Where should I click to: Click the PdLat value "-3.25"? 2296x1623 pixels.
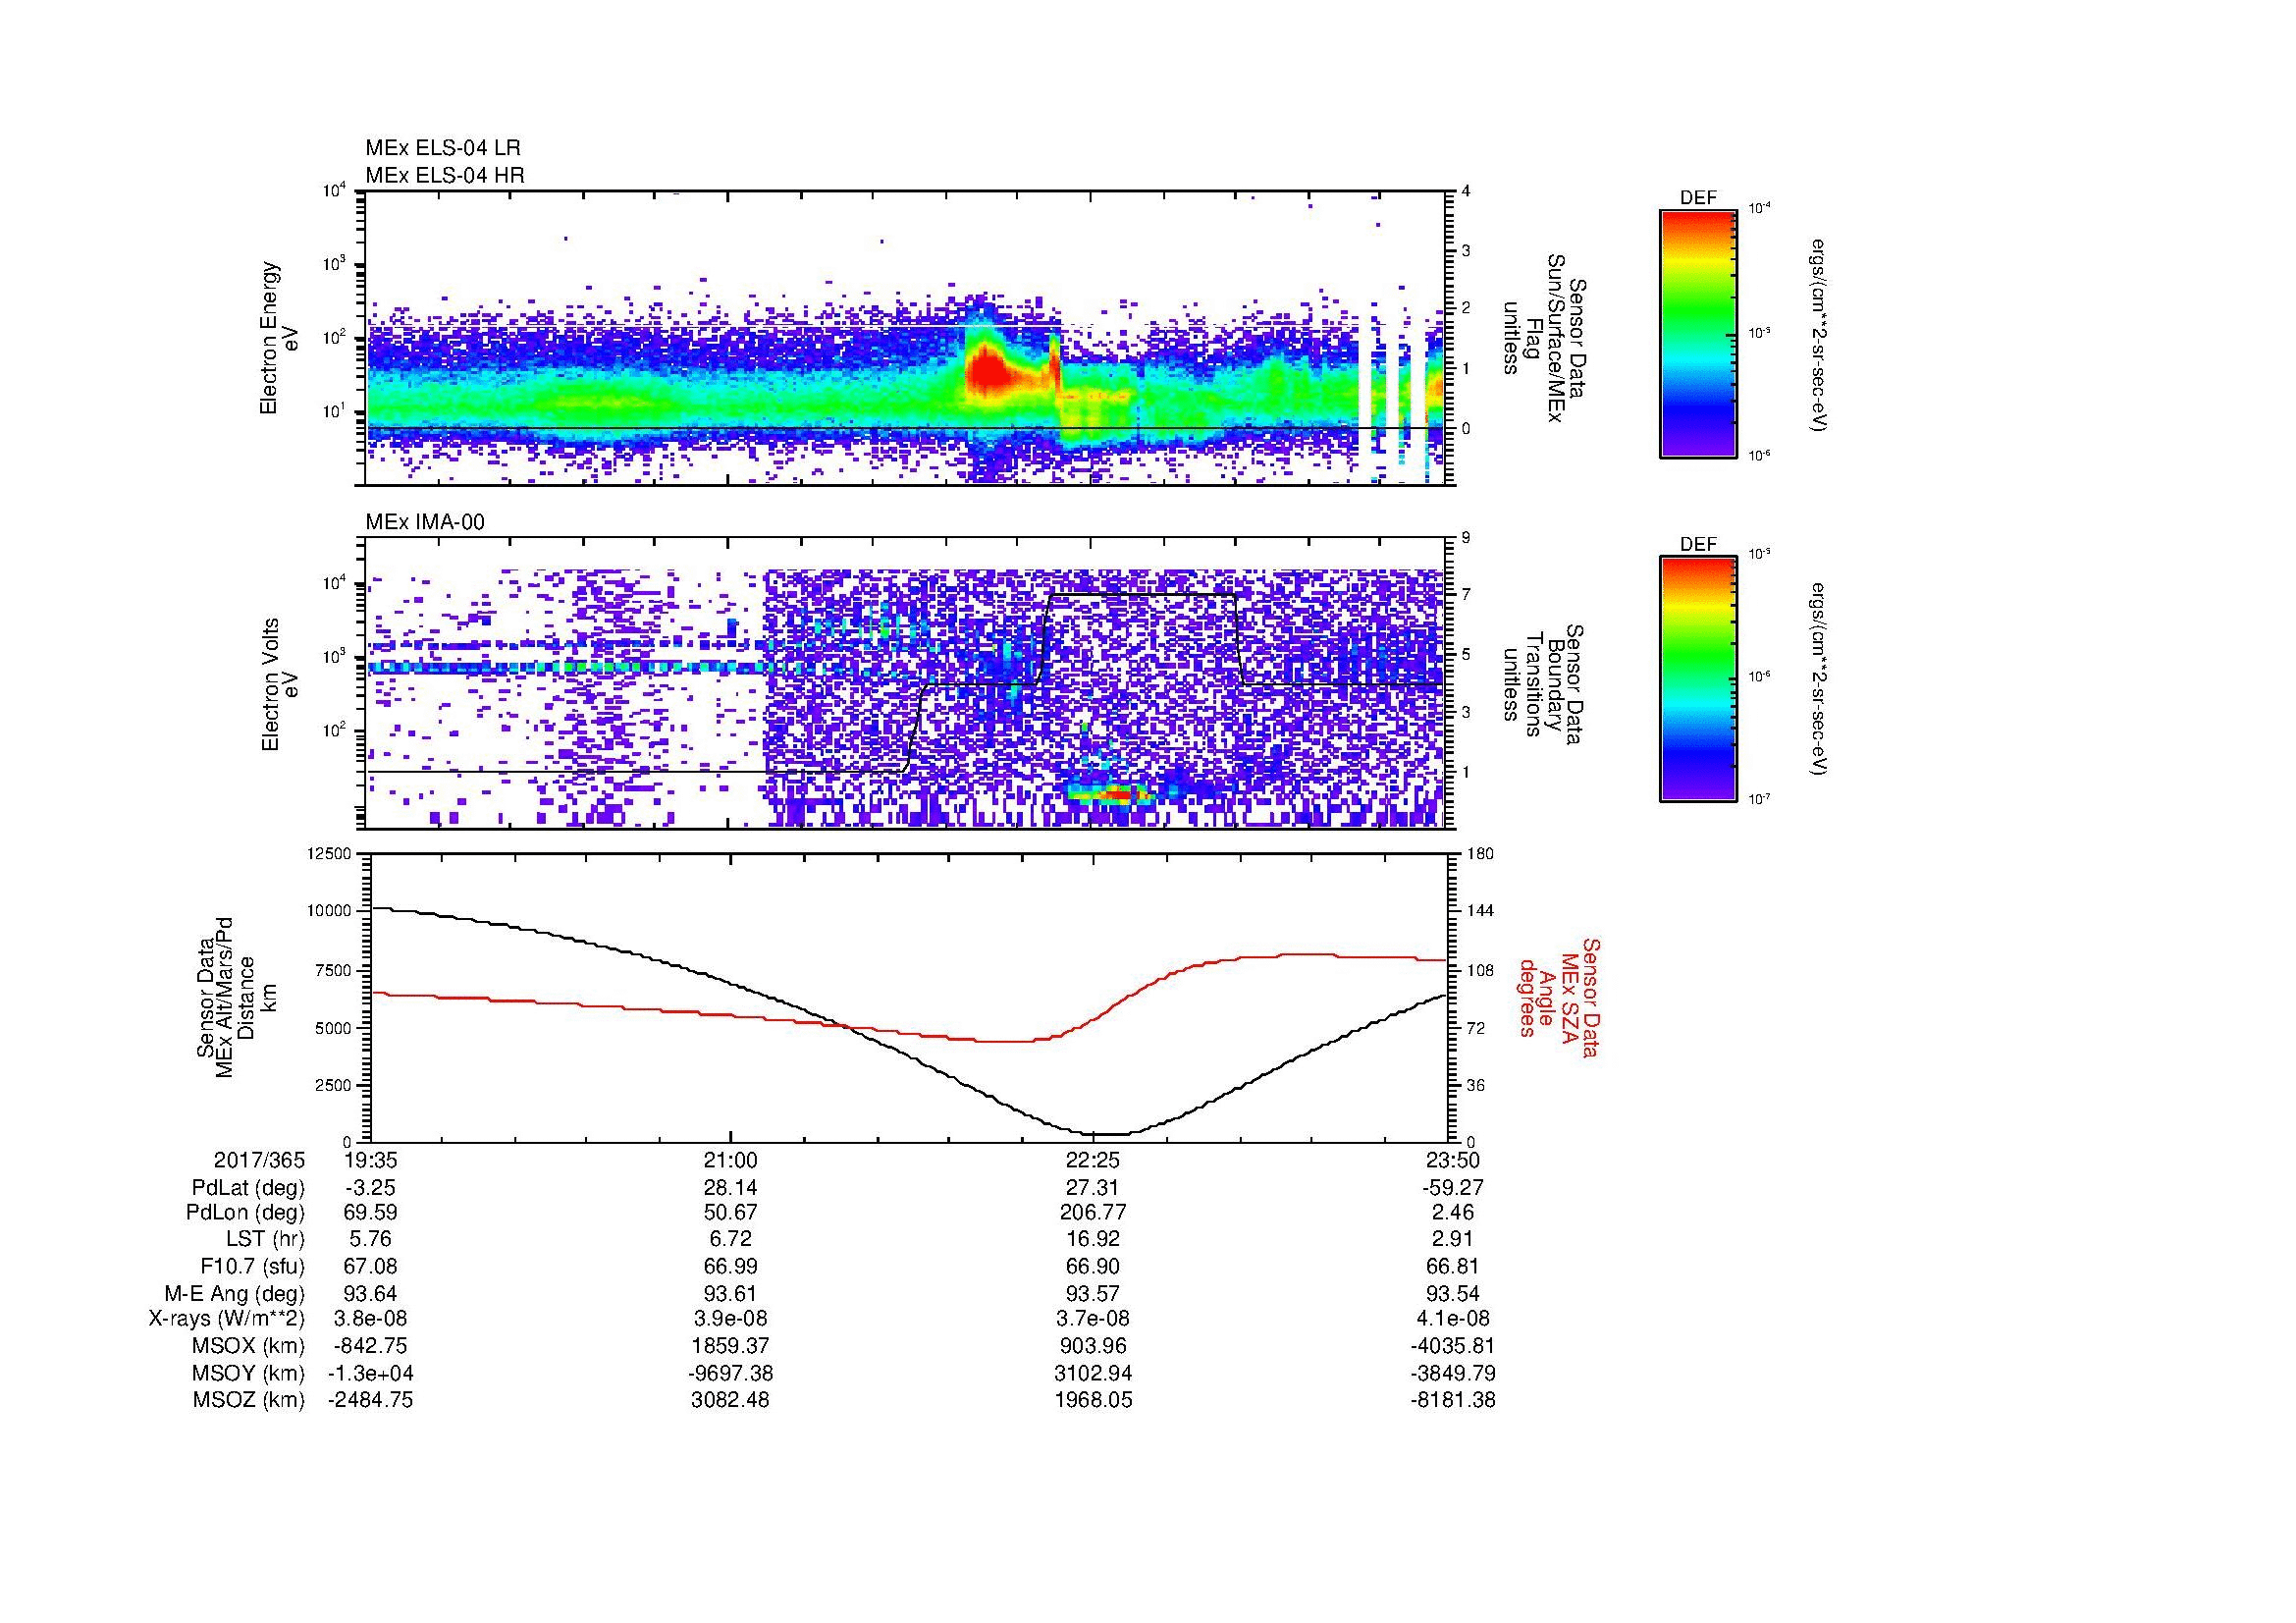tap(371, 1188)
